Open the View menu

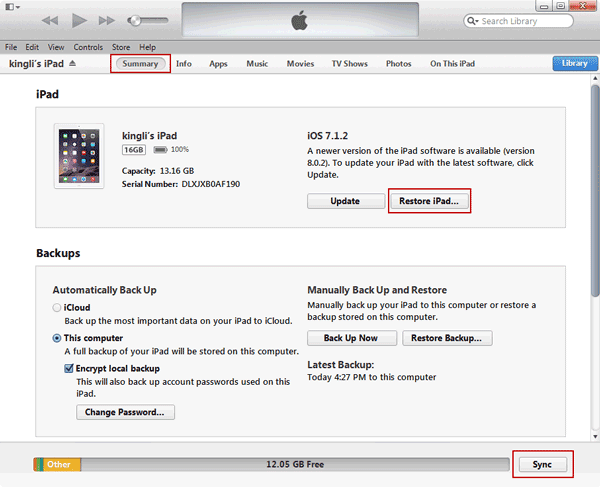pos(56,47)
